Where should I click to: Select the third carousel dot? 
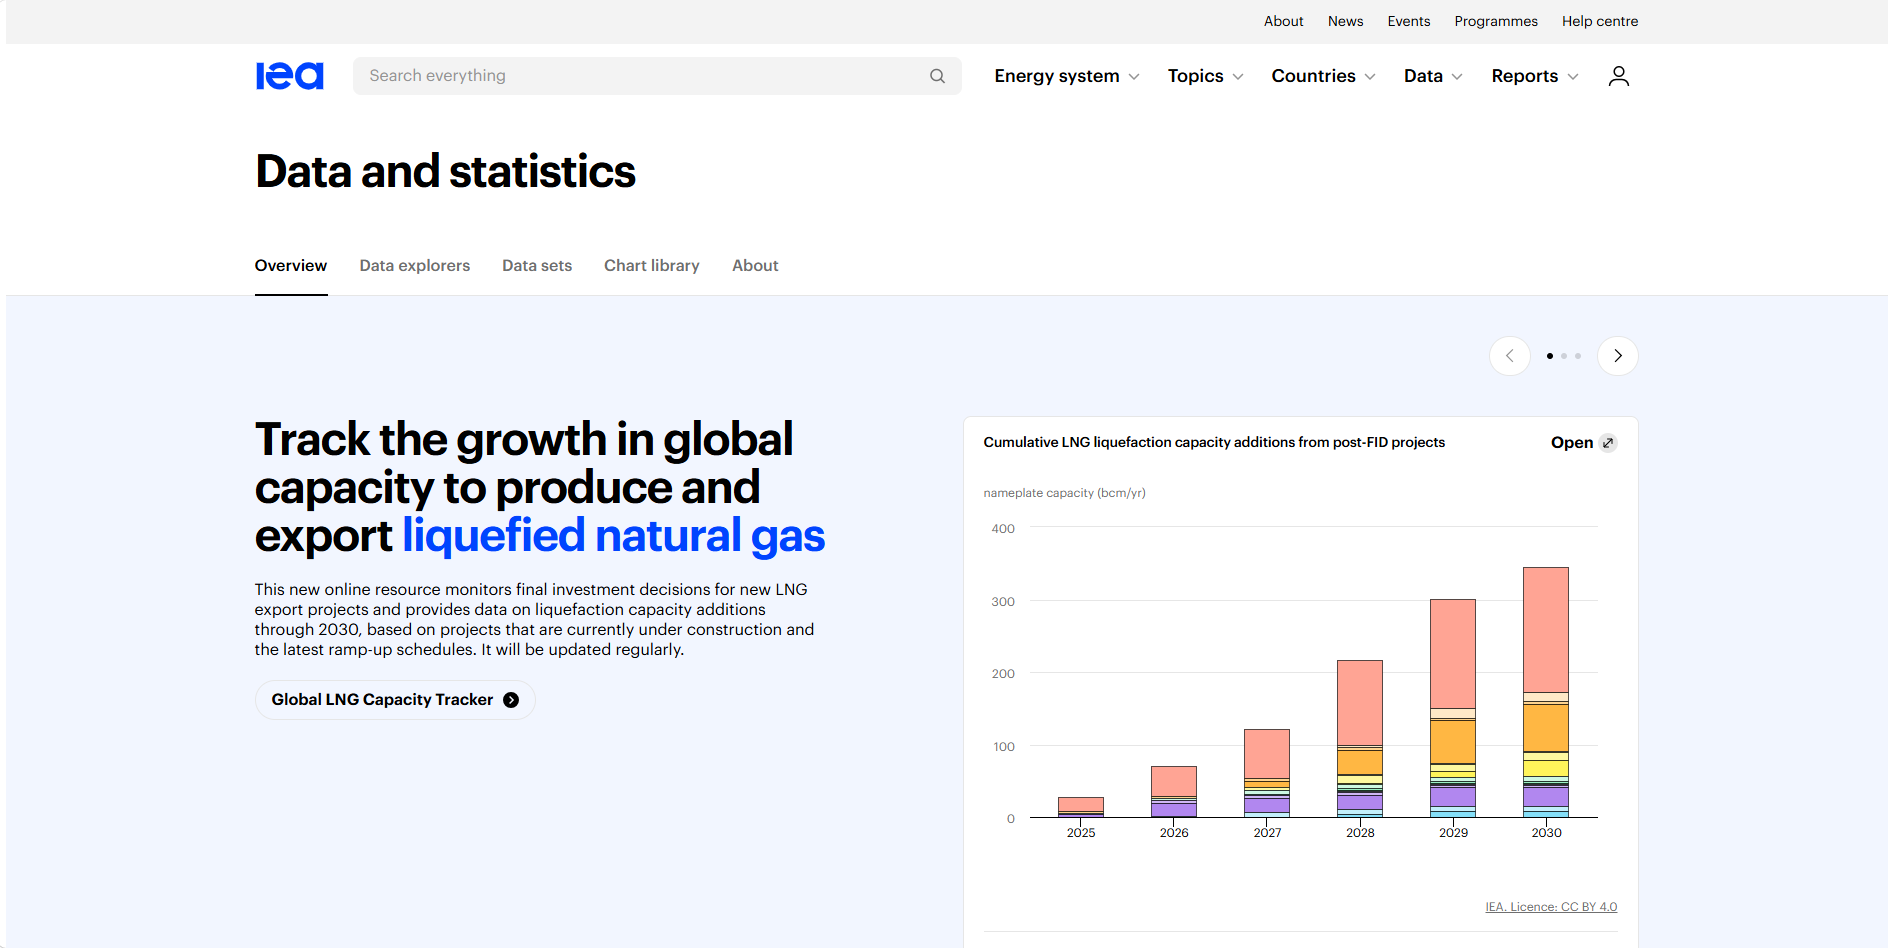tap(1578, 356)
